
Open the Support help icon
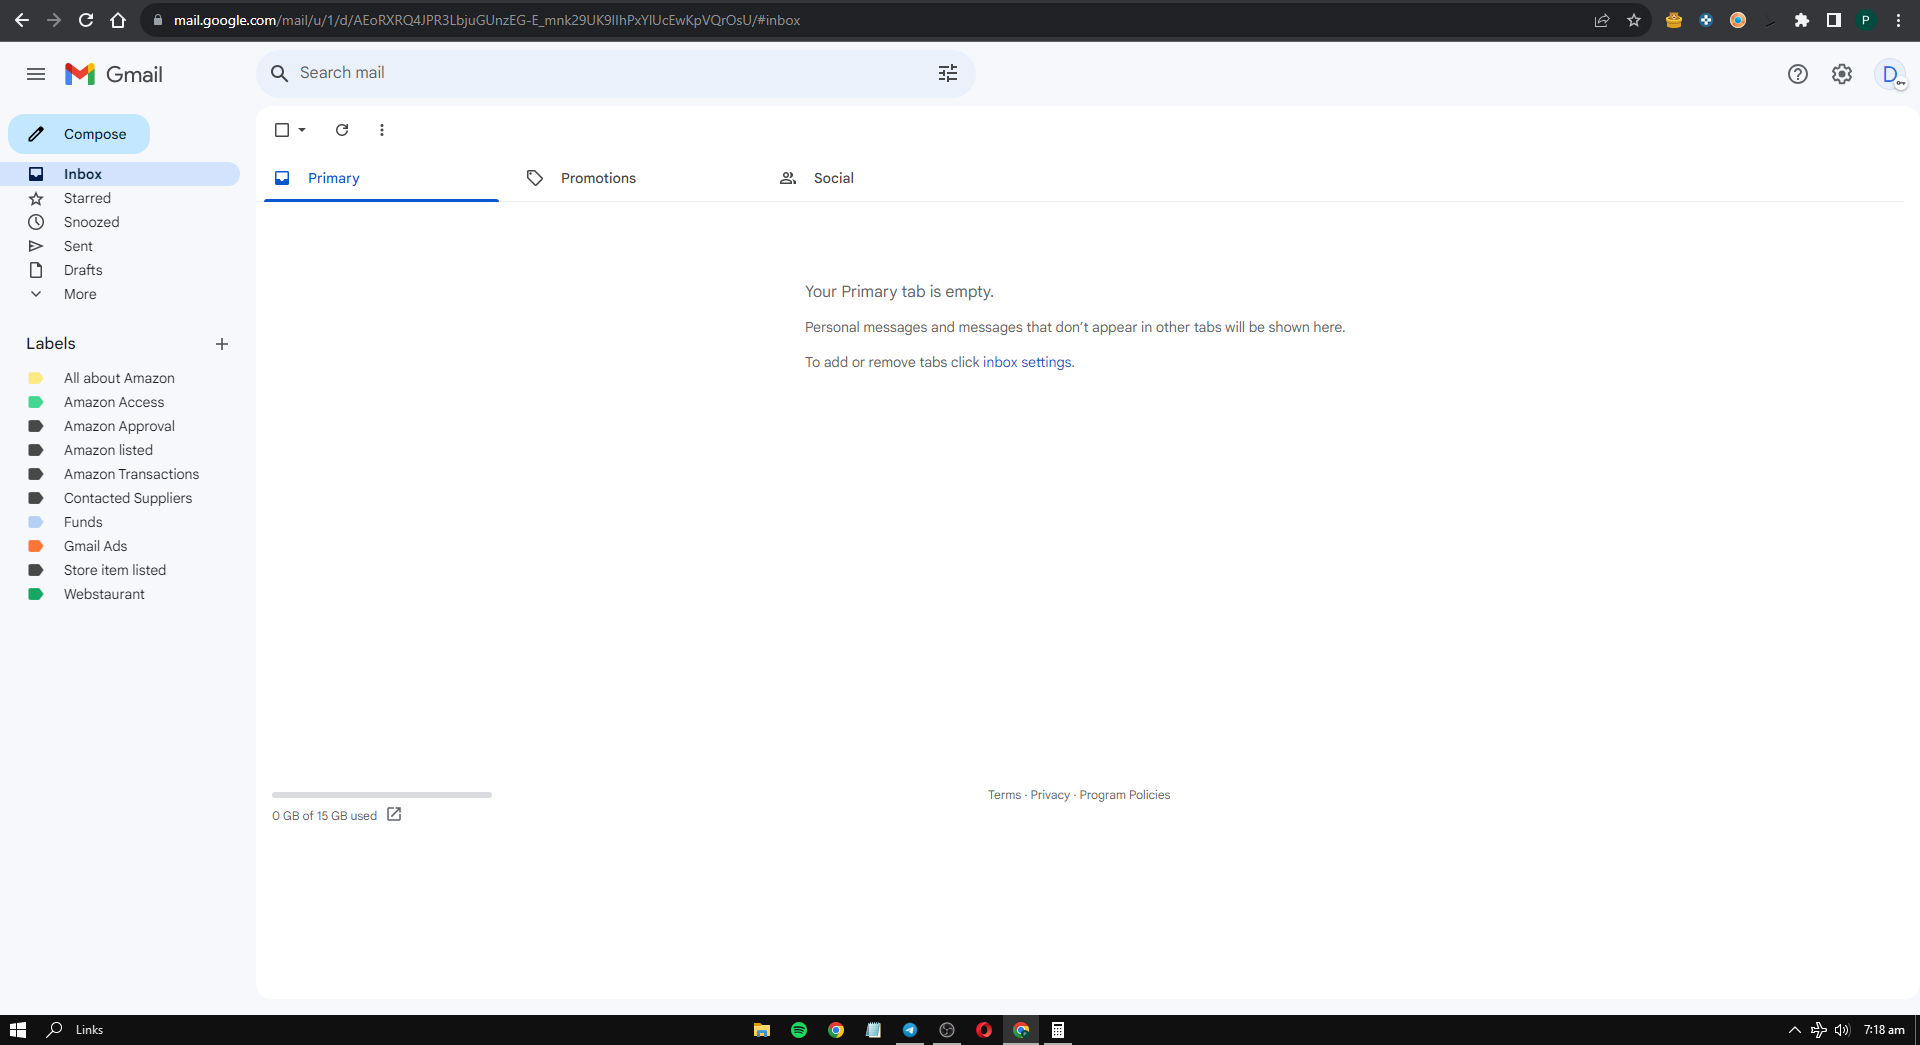(x=1797, y=74)
